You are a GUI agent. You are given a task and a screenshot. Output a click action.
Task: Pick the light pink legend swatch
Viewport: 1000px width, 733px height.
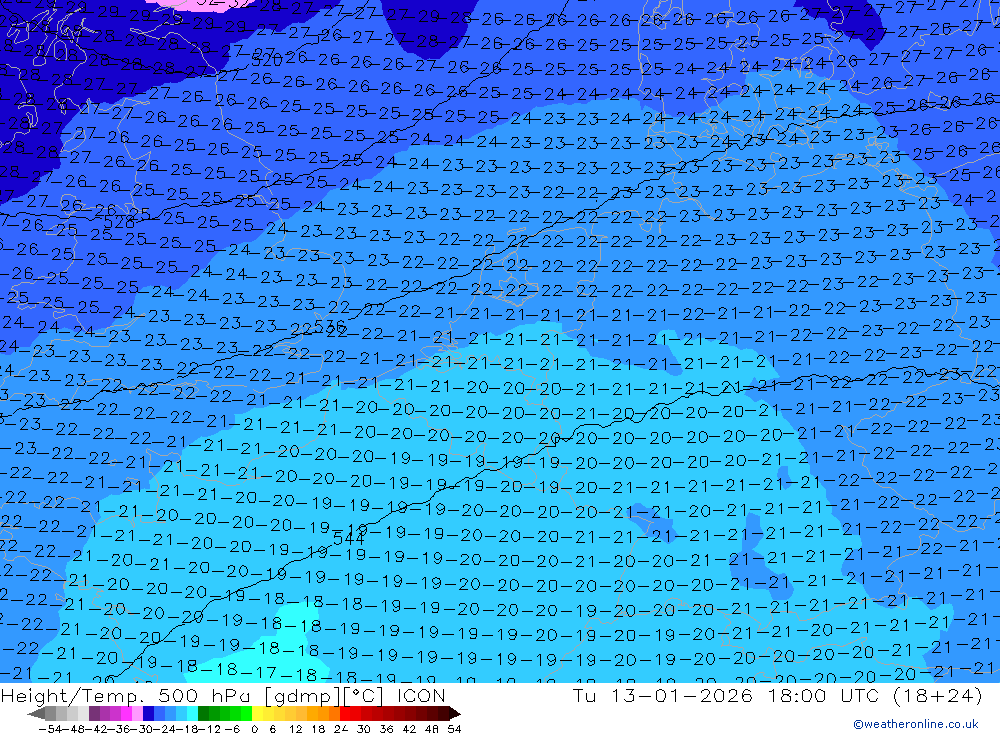tap(137, 713)
